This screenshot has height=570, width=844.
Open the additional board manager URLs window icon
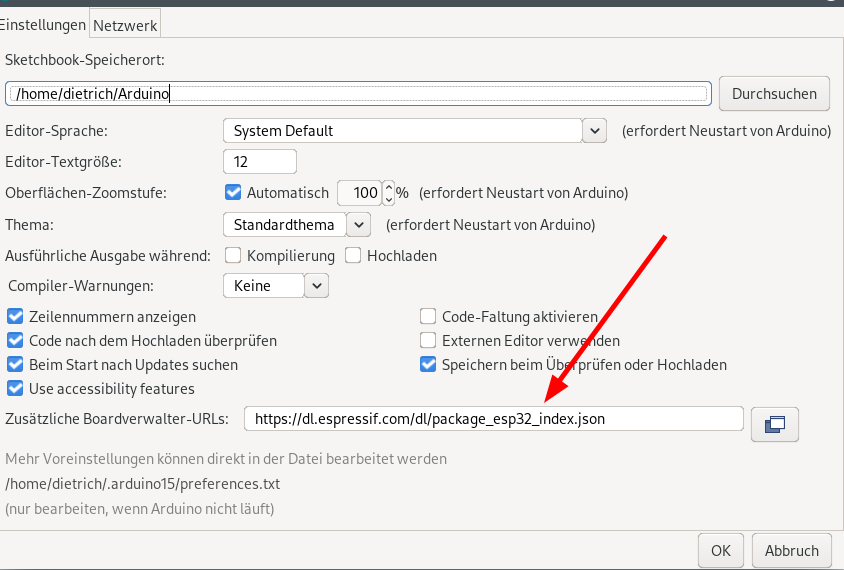pos(775,424)
